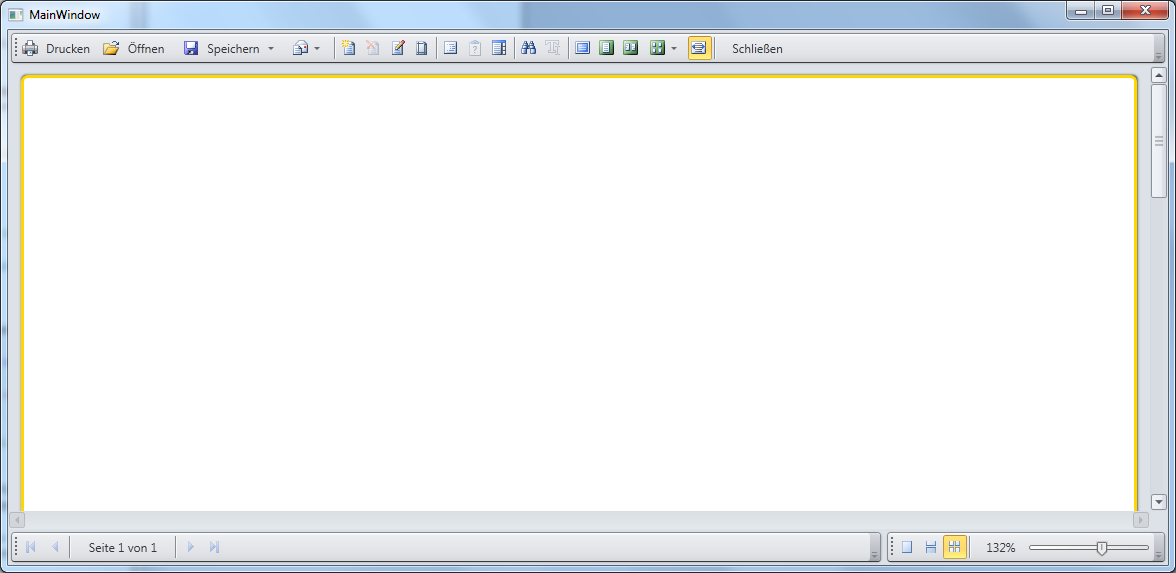Click the Seite 1 von 1 page indicator
Viewport: 1176px width, 573px height.
pyautogui.click(x=123, y=548)
